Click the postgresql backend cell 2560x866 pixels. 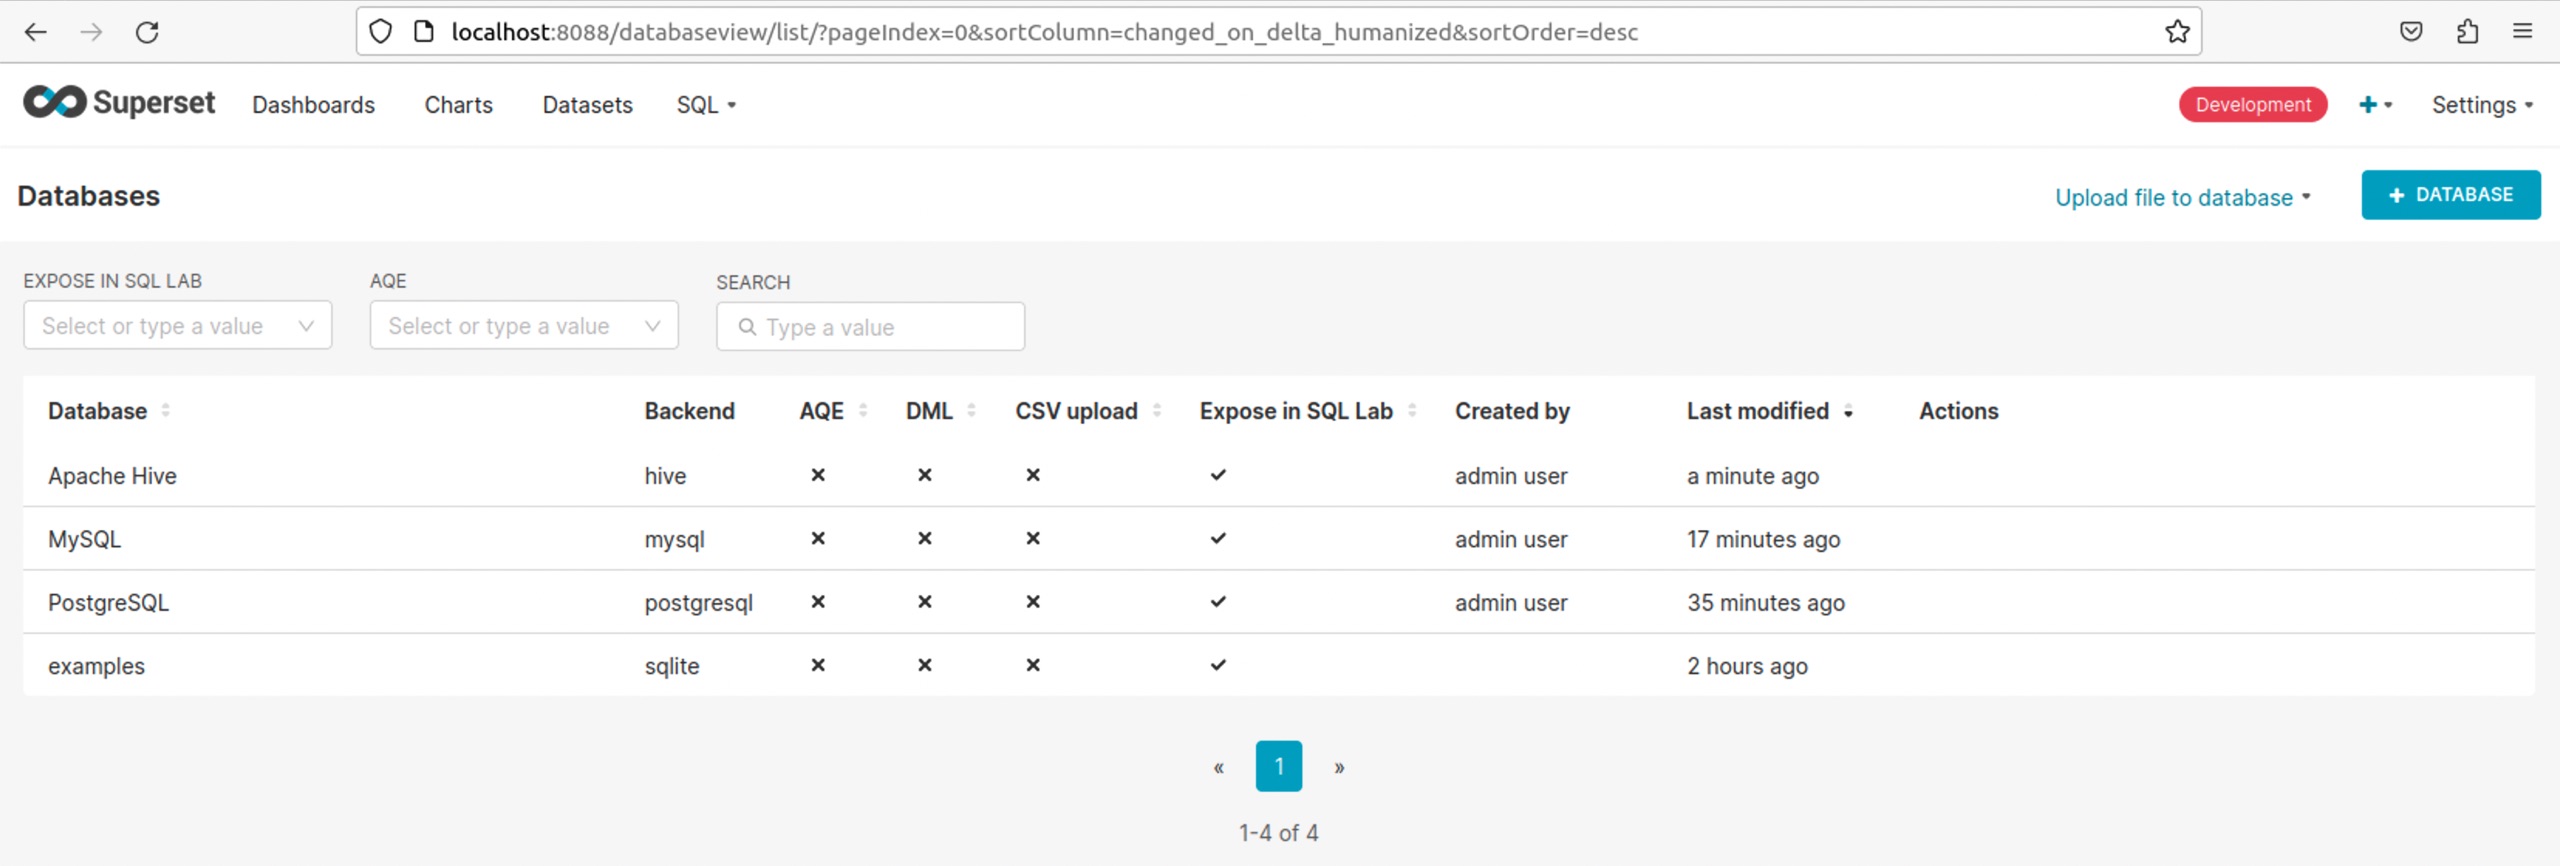pyautogui.click(x=698, y=603)
